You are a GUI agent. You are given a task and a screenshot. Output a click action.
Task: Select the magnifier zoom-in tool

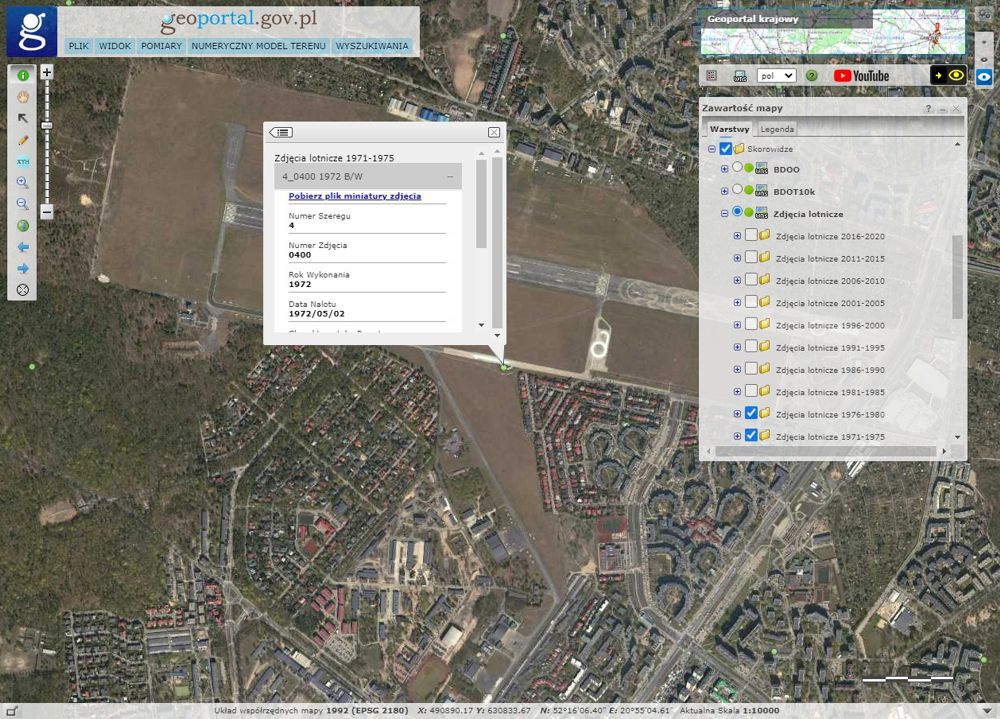coord(23,182)
